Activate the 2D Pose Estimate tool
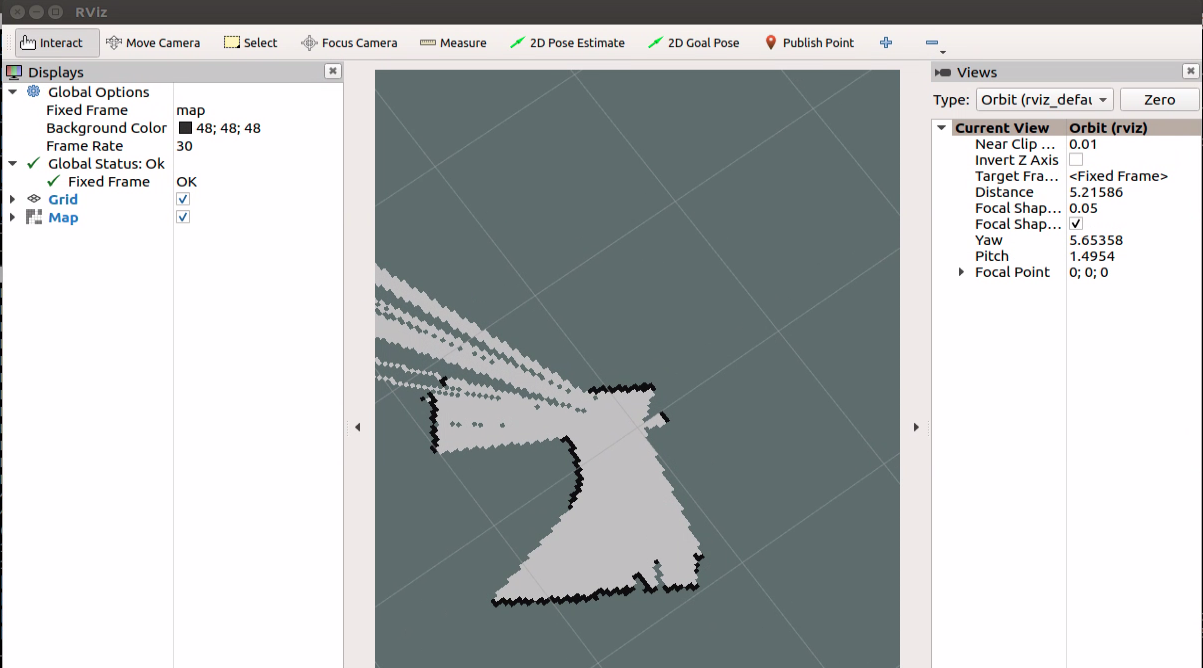 tap(567, 43)
